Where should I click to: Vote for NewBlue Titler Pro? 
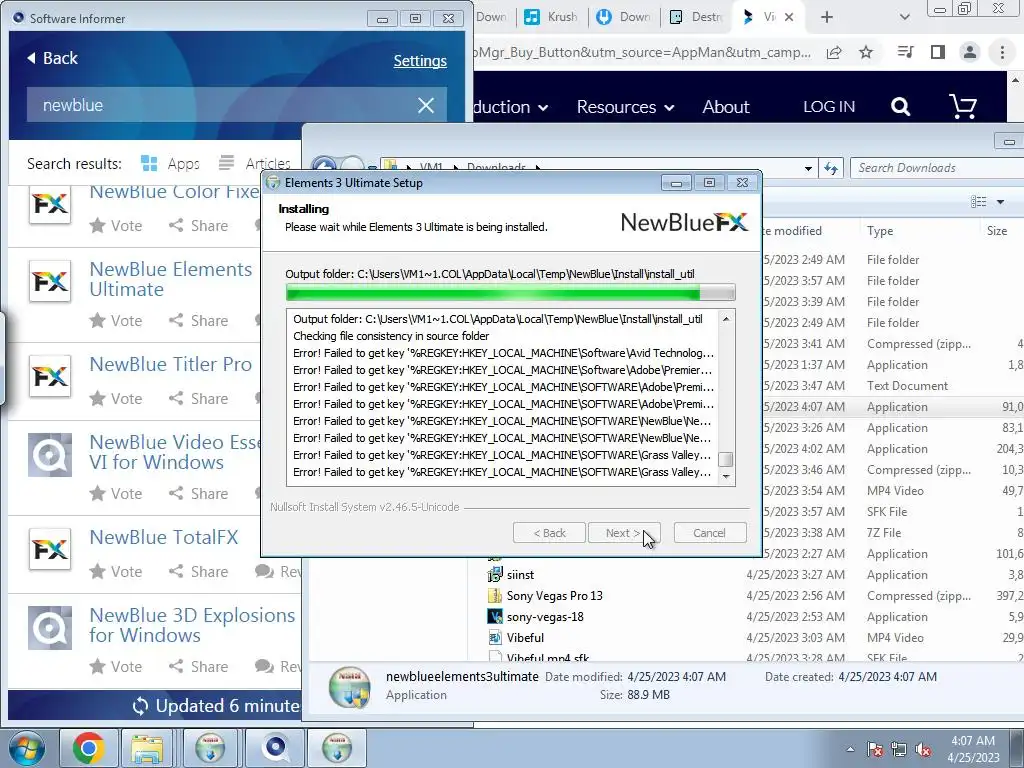pos(116,398)
